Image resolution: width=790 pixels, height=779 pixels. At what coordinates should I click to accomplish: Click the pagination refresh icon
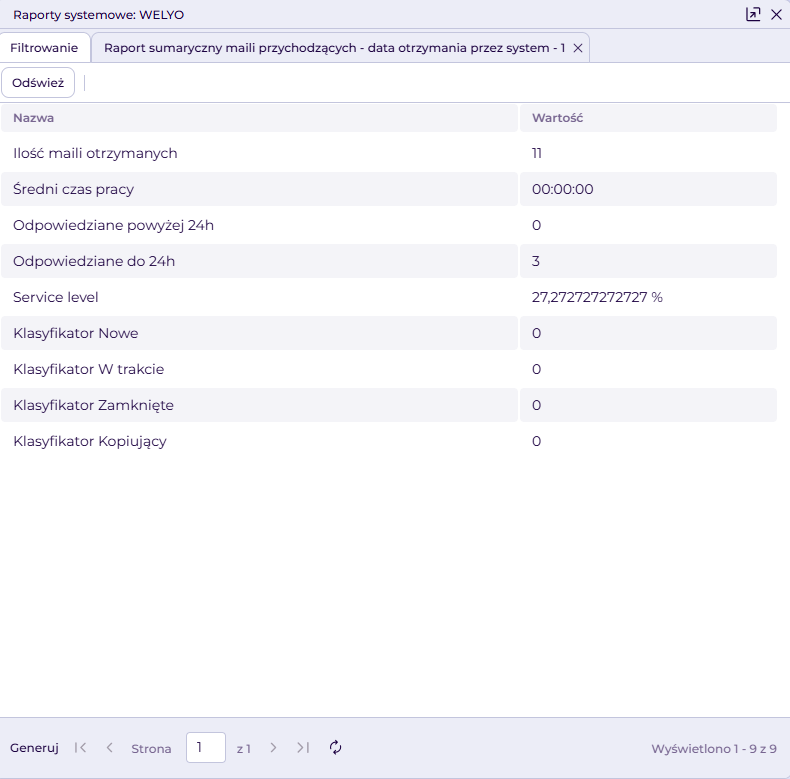tap(335, 748)
